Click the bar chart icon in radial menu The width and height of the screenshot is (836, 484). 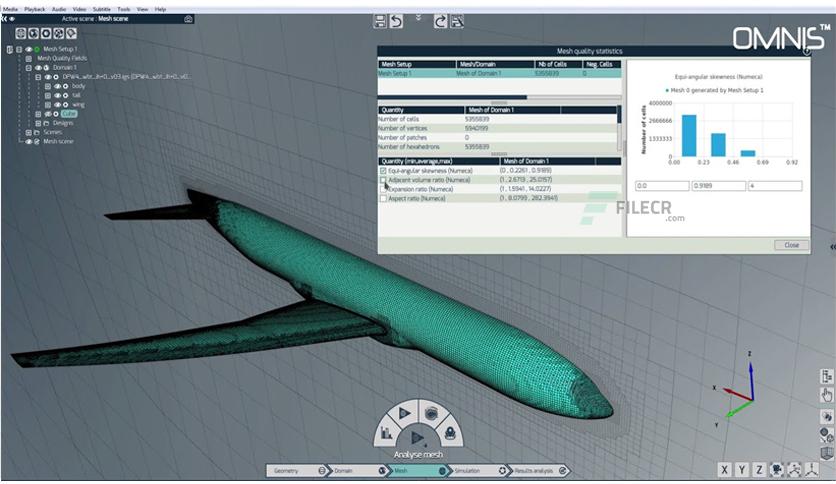[387, 433]
